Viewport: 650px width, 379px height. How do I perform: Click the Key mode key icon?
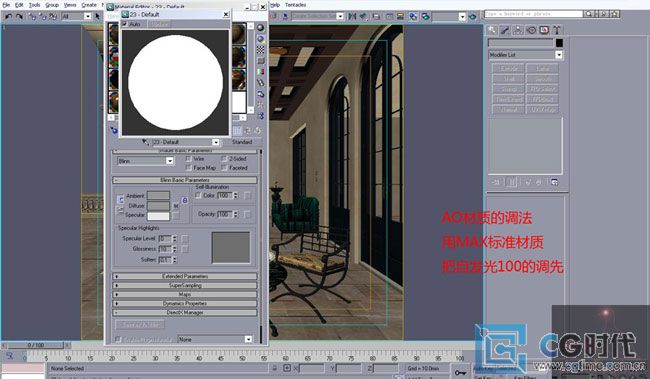click(x=460, y=372)
